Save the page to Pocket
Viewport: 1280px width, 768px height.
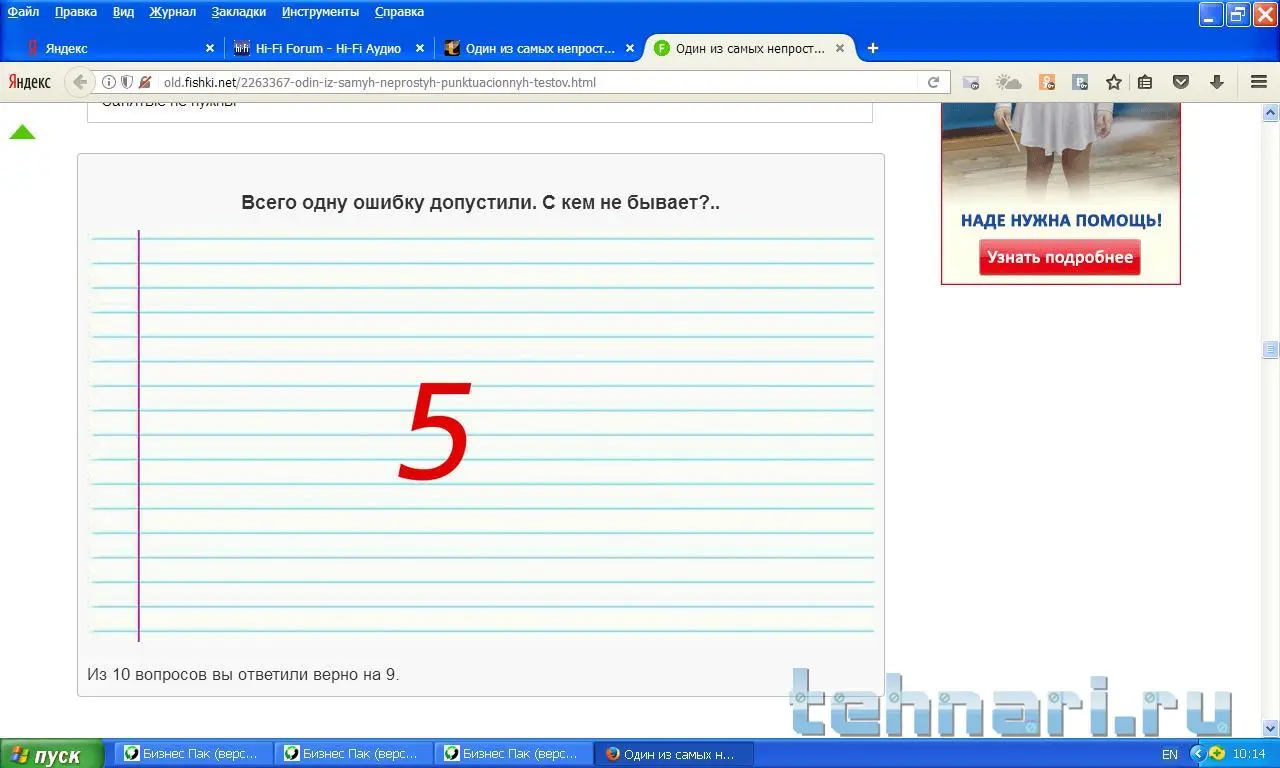1181,82
